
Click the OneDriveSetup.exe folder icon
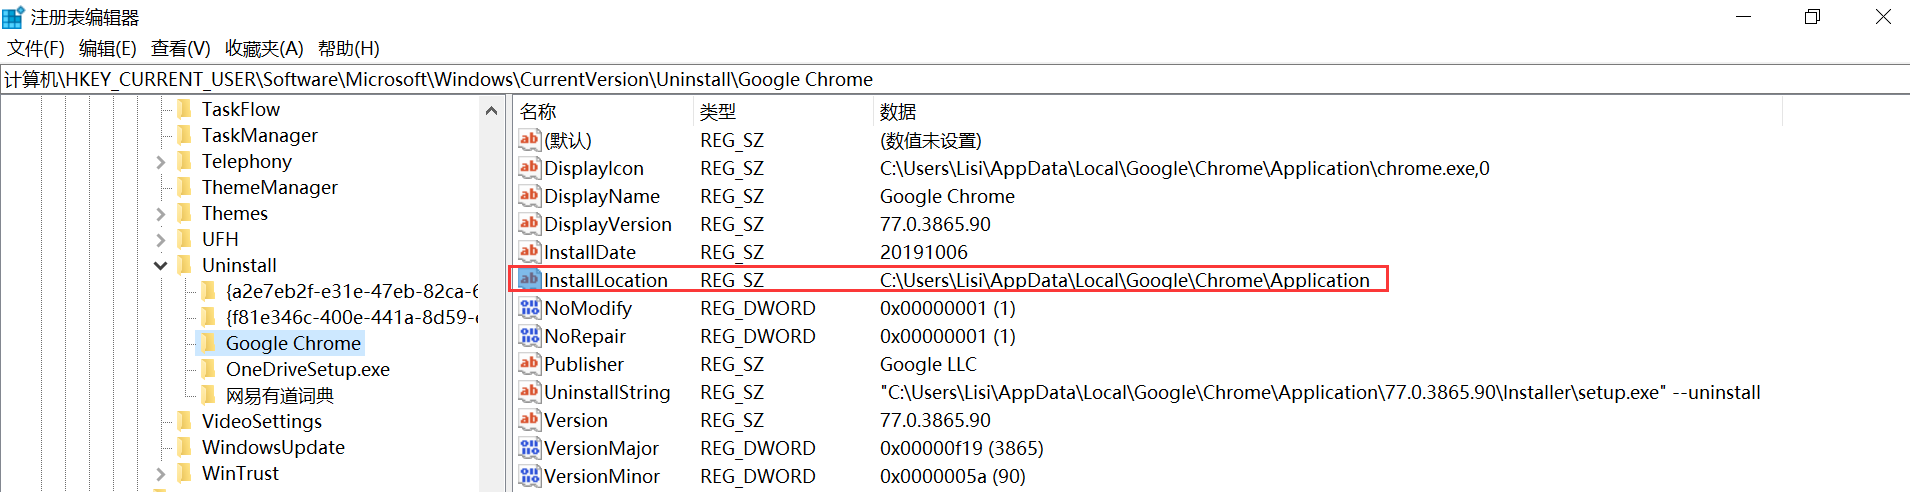pos(209,368)
